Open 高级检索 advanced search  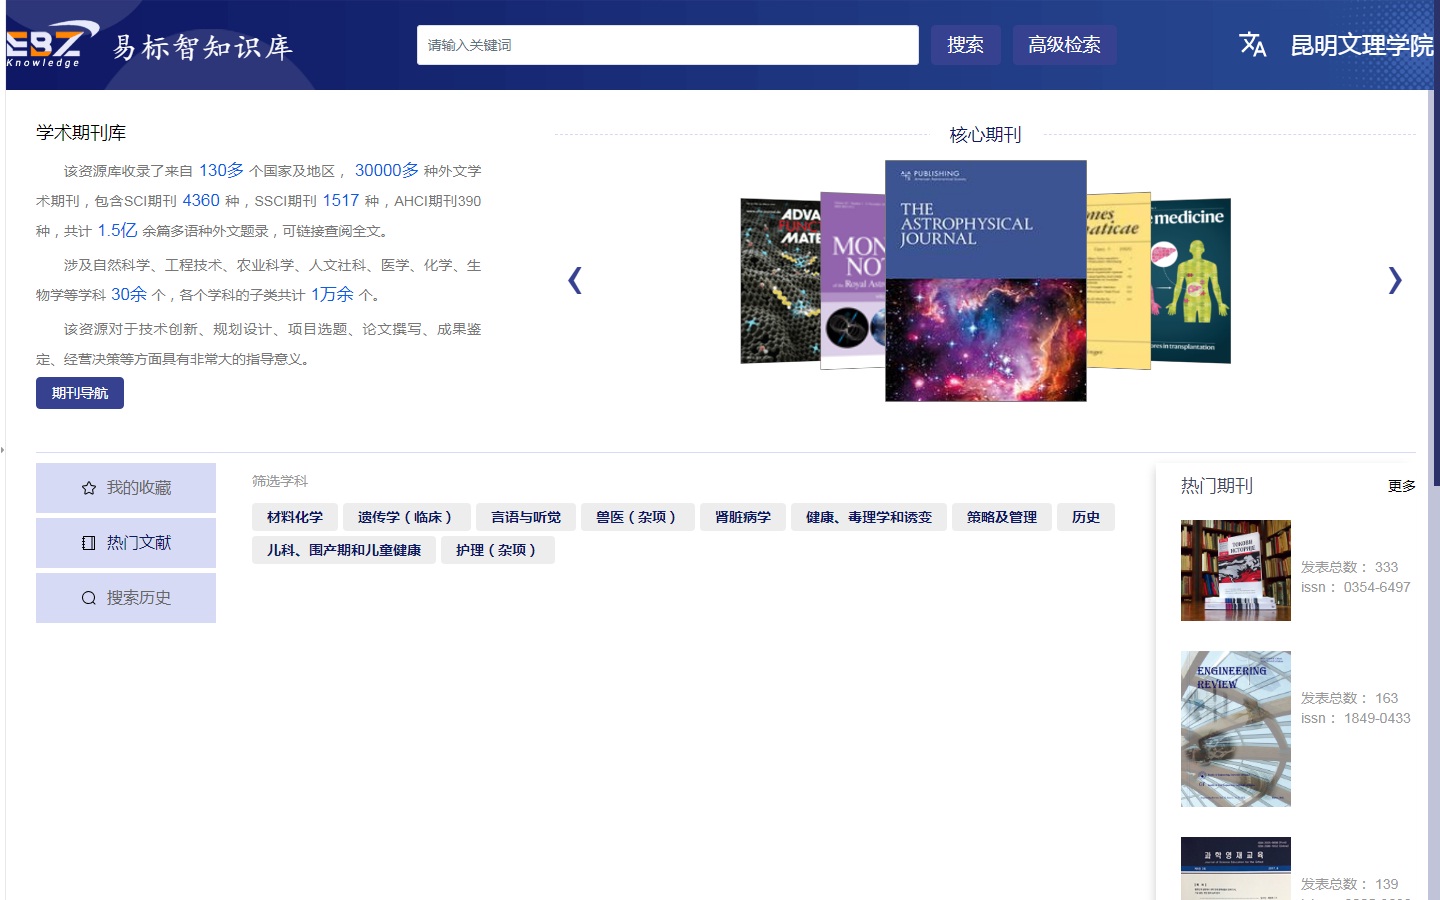pyautogui.click(x=1065, y=45)
